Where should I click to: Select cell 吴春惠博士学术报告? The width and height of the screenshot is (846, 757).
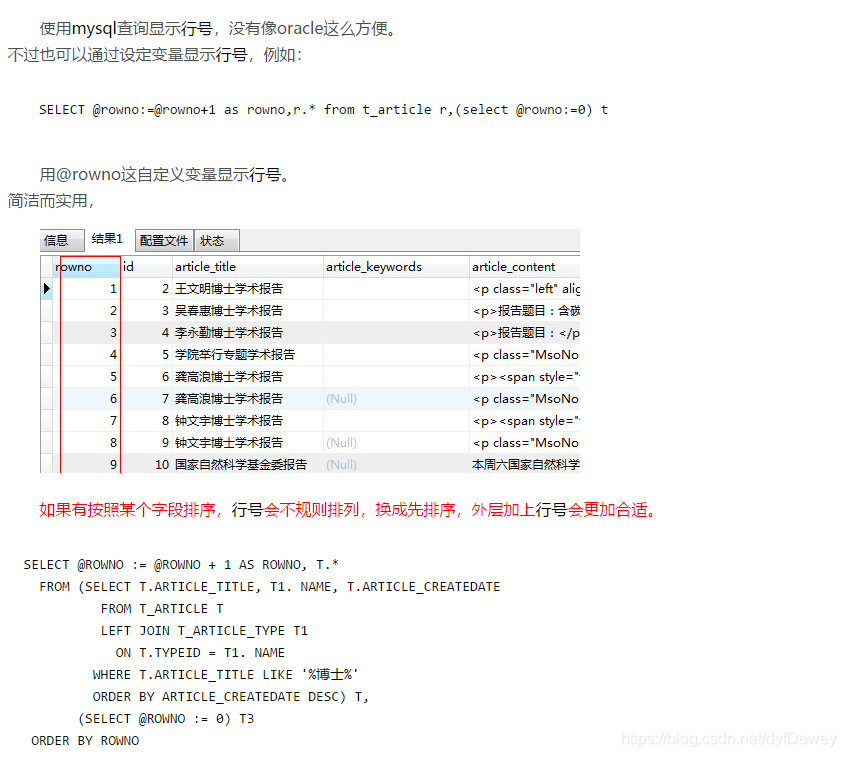[x=248, y=311]
